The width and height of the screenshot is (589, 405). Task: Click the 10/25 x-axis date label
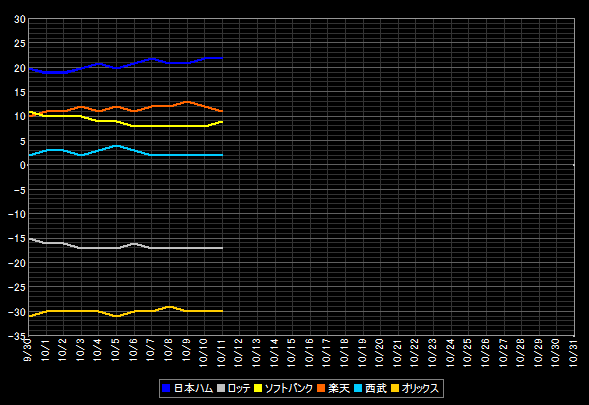468,352
